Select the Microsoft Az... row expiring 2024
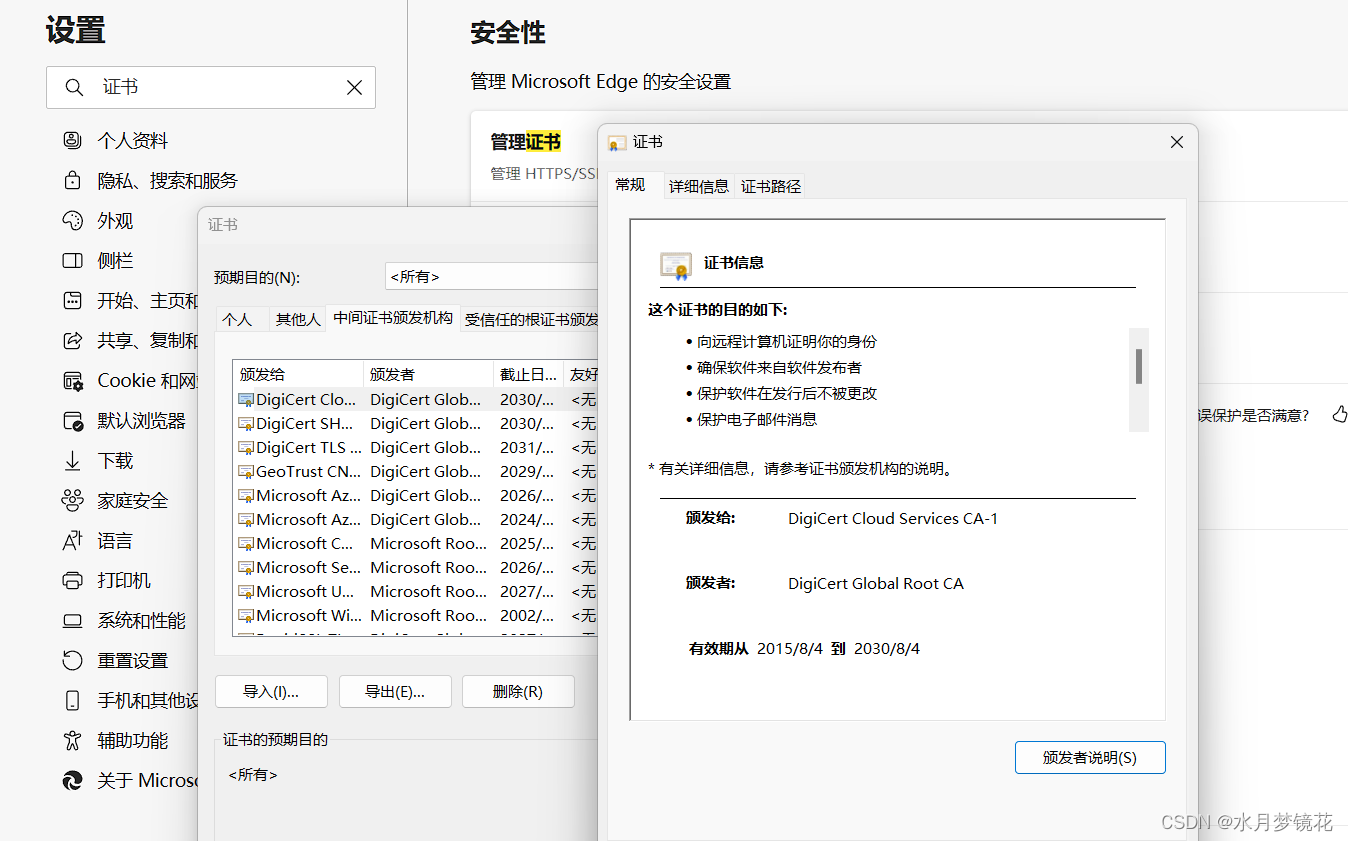The height and width of the screenshot is (841, 1348). click(x=415, y=520)
